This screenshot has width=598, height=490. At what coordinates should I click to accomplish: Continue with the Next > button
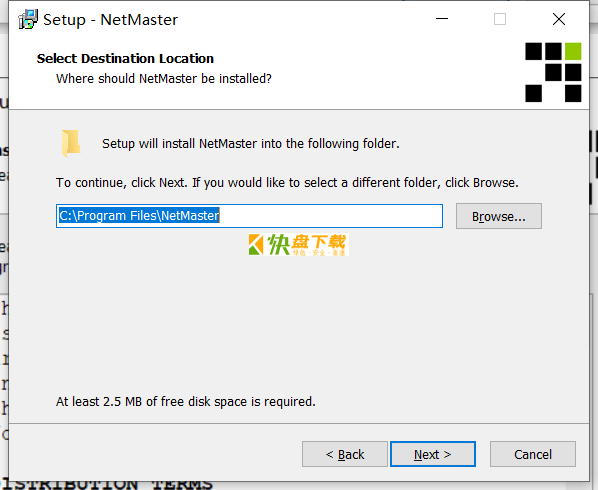click(x=433, y=454)
